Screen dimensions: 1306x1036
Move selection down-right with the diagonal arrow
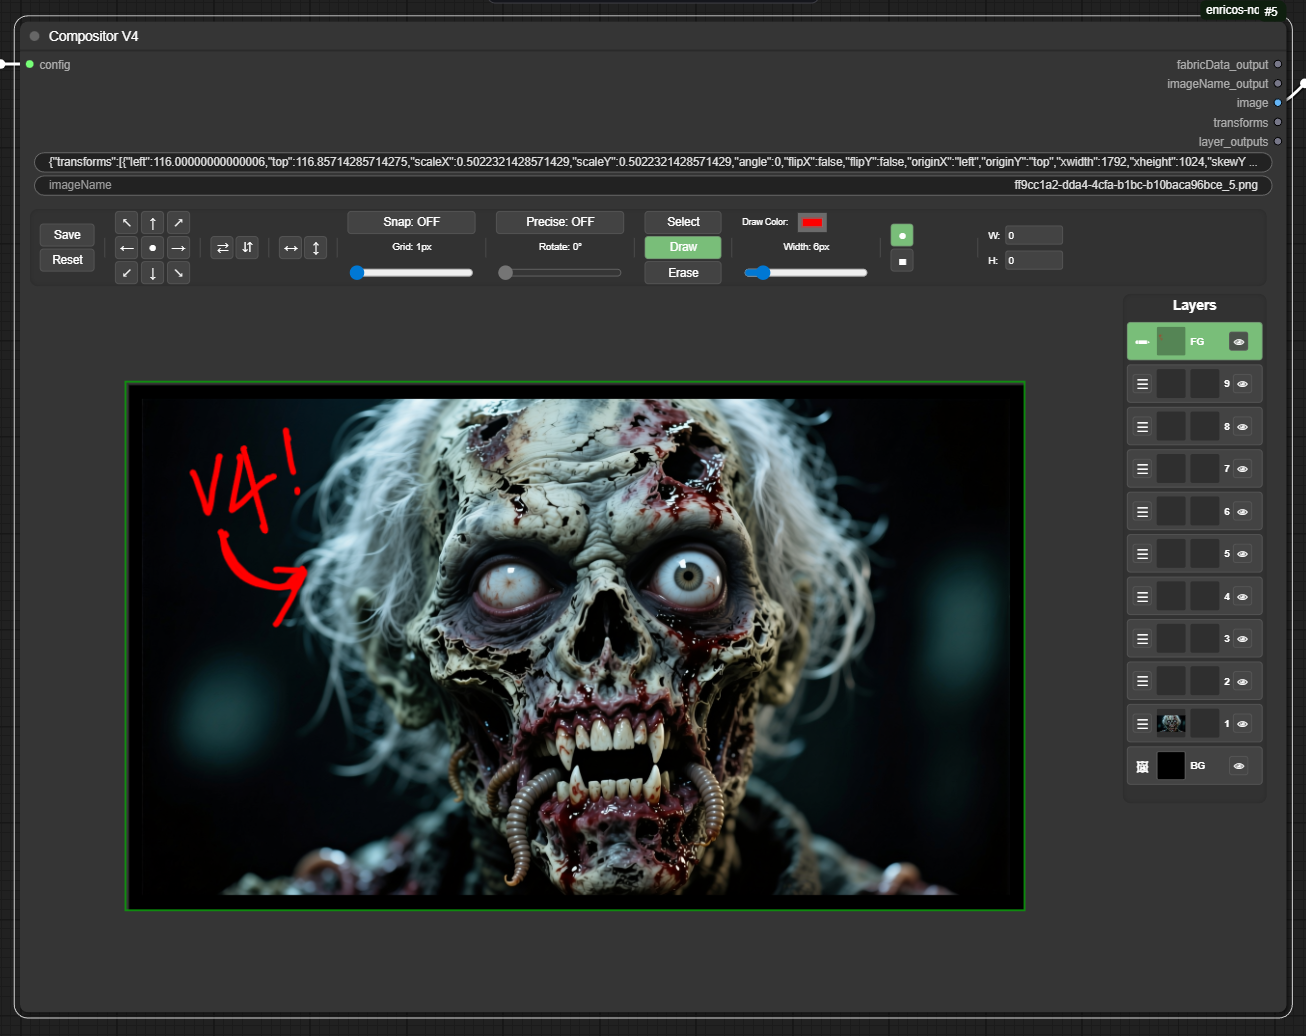point(178,272)
